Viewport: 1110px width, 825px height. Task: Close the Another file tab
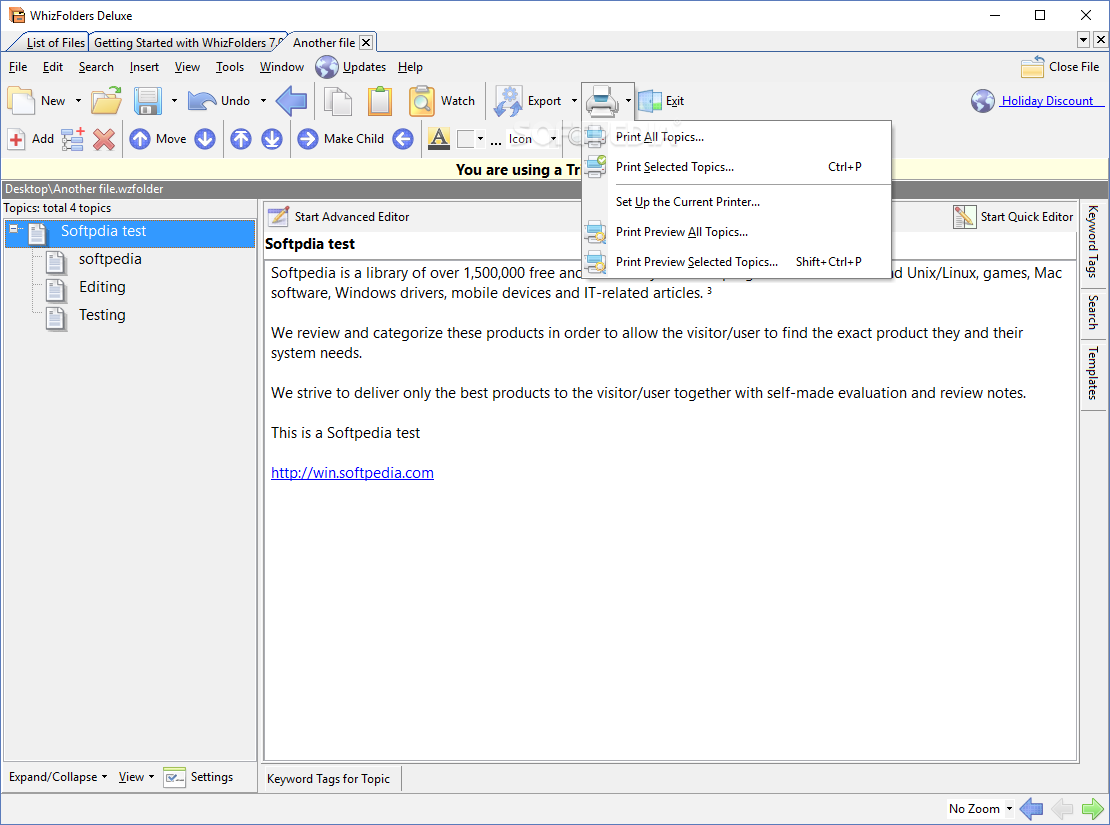point(366,42)
